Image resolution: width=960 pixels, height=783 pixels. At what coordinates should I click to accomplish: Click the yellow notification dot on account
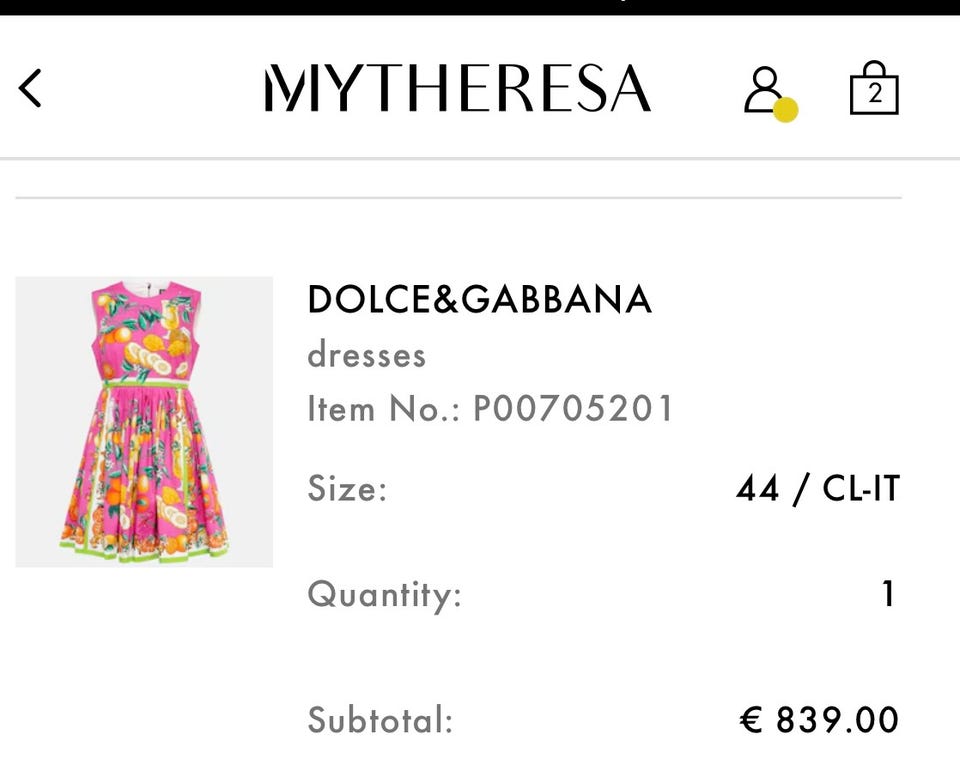pos(786,110)
